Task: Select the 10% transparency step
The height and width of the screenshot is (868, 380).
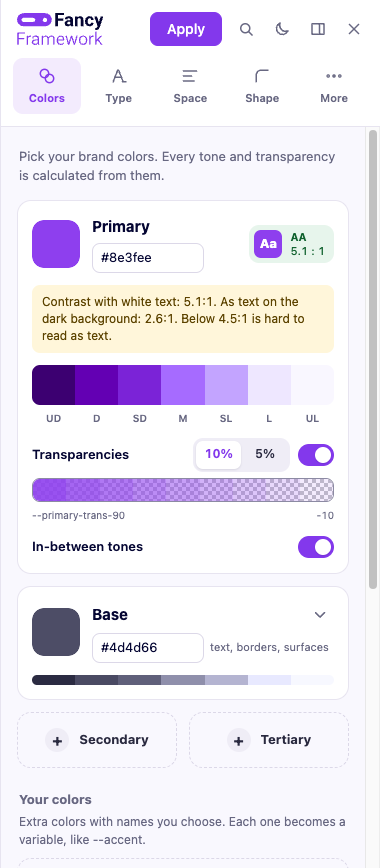Action: pos(218,454)
